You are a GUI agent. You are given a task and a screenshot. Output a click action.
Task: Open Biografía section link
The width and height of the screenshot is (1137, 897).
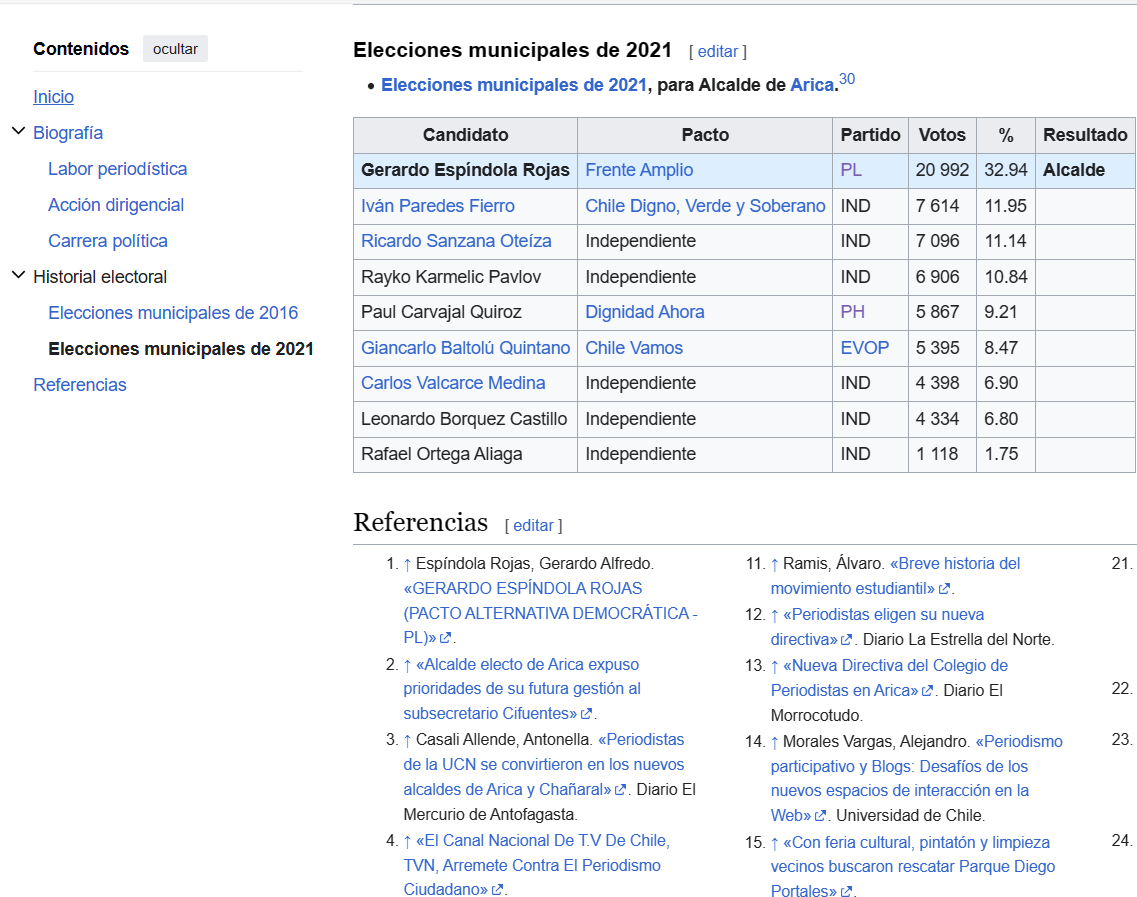pyautogui.click(x=68, y=133)
